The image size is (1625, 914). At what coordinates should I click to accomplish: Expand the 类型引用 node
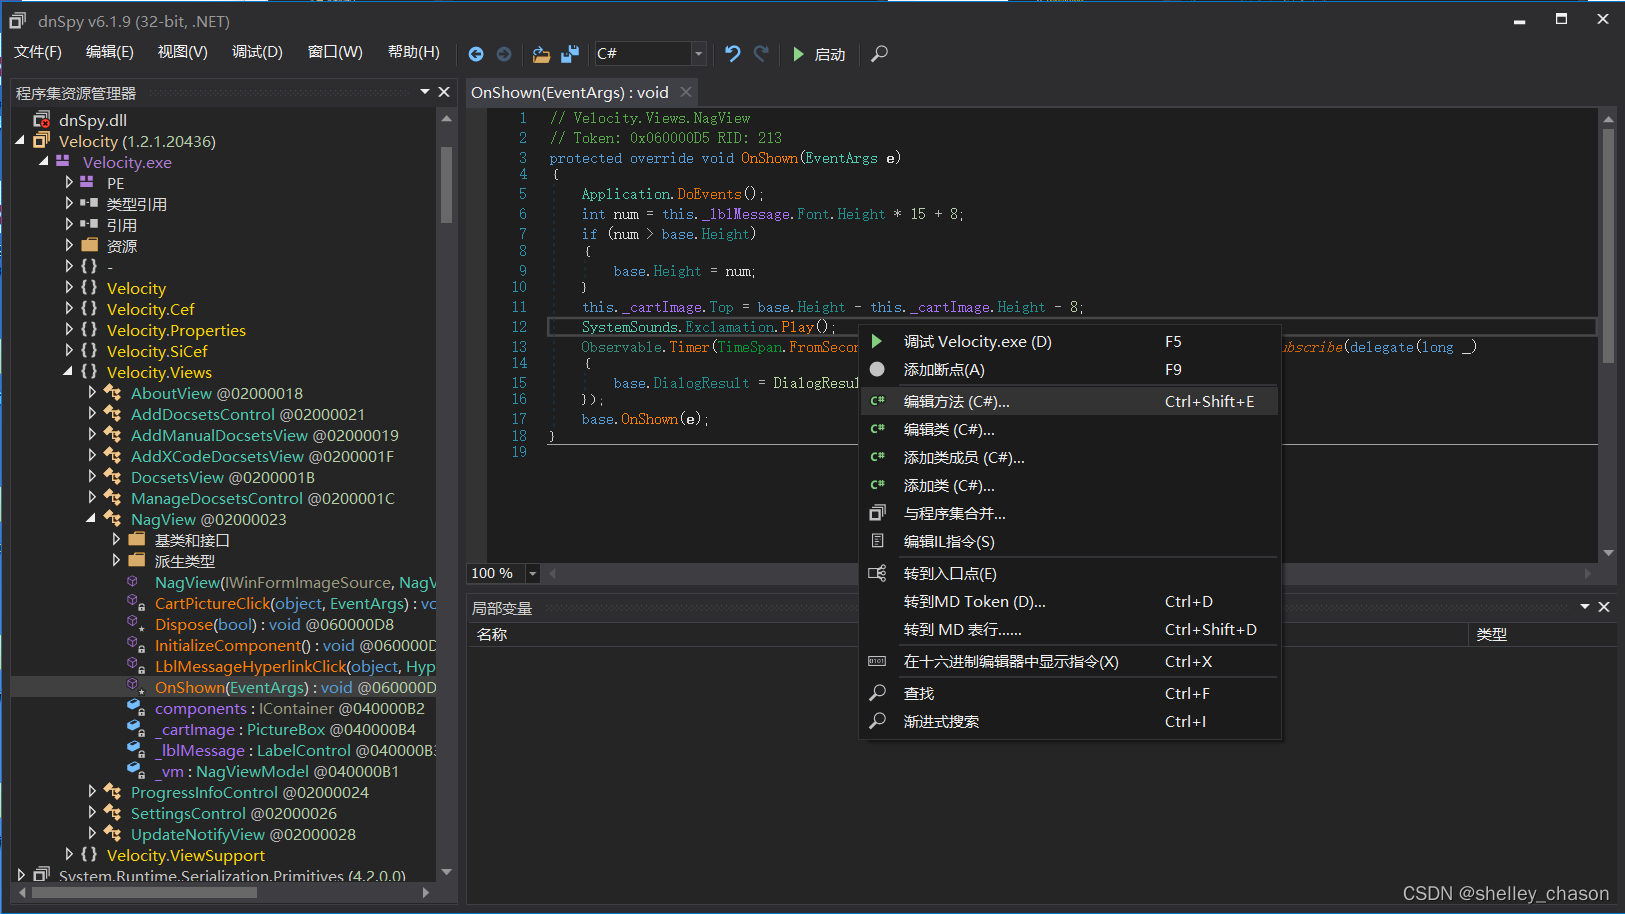pyautogui.click(x=69, y=204)
